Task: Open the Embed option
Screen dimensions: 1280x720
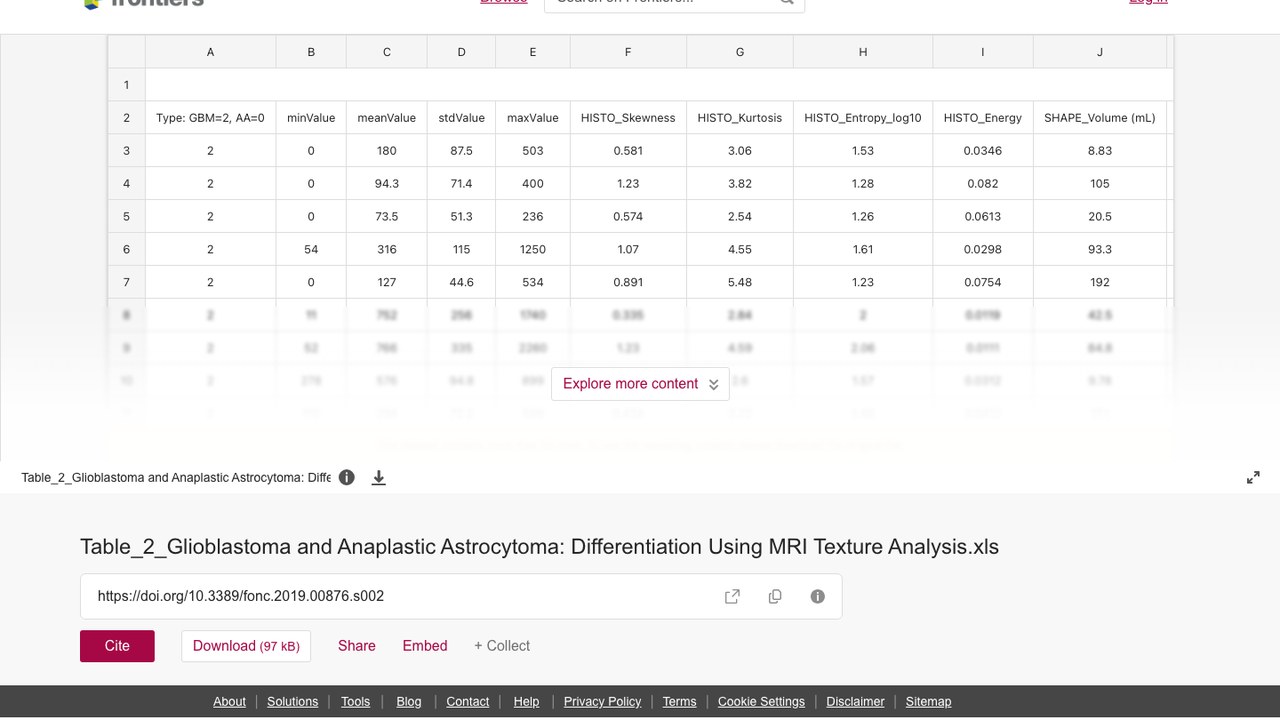Action: click(425, 646)
